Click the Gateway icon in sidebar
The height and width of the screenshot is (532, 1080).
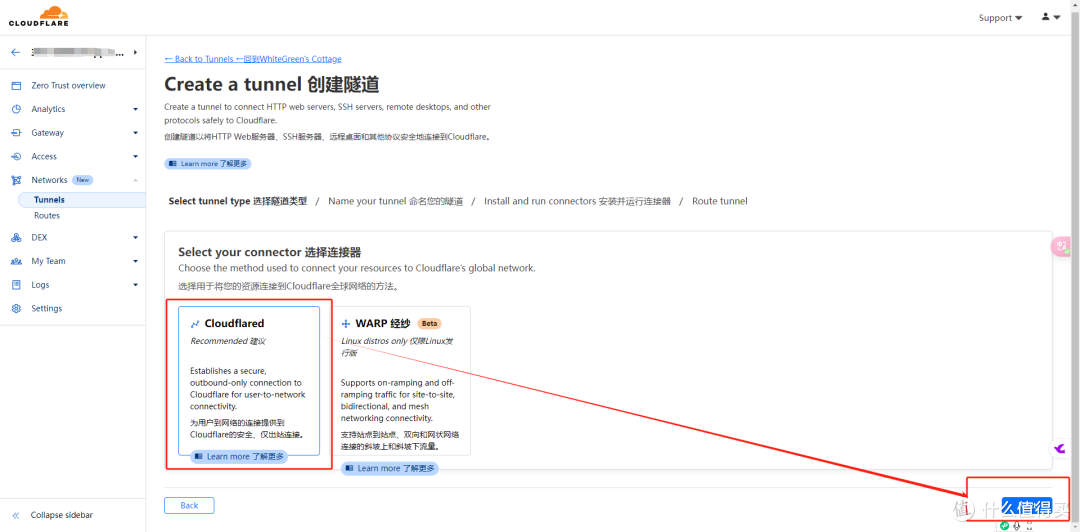[17, 133]
